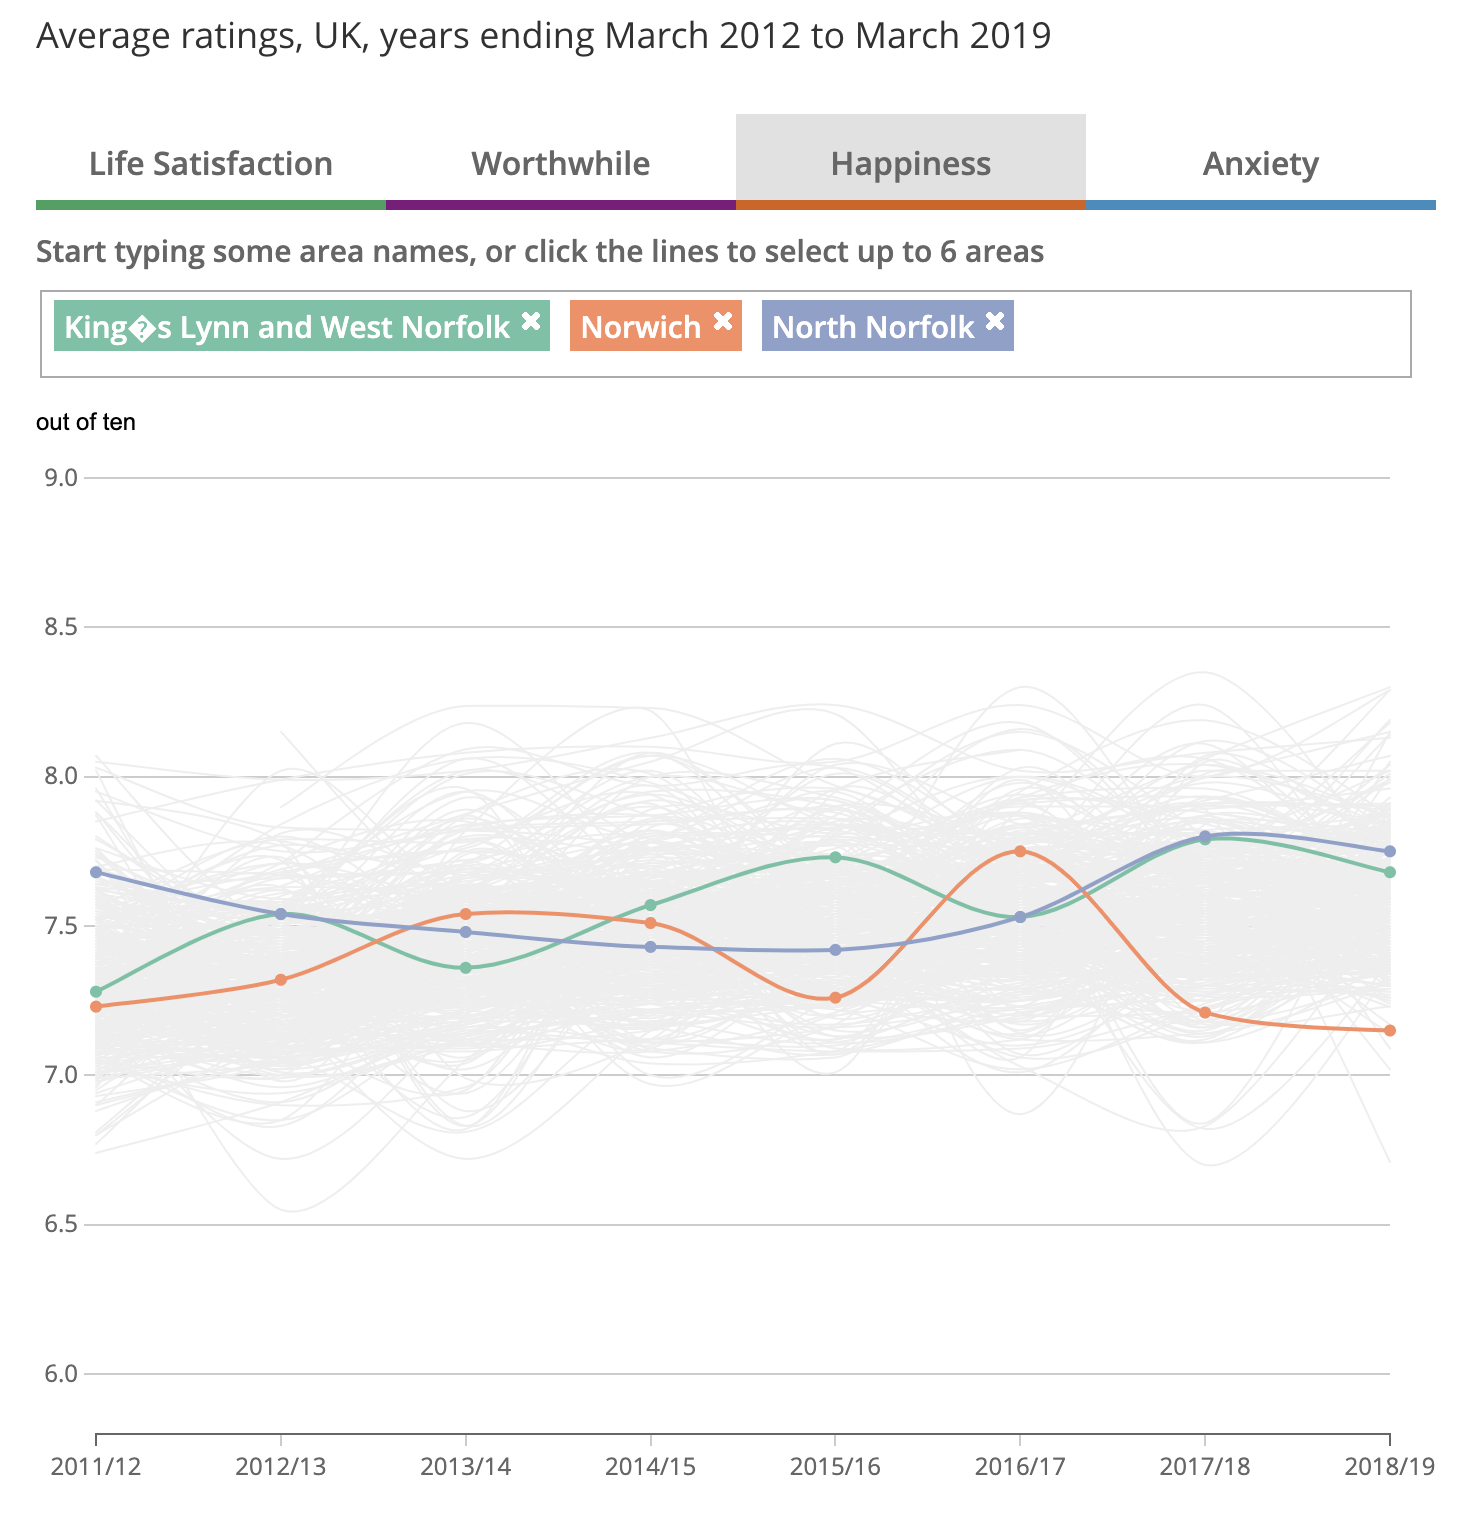Click Norwich's 2018/19 final data point
Viewport: 1466px width, 1528px height.
click(1390, 1030)
